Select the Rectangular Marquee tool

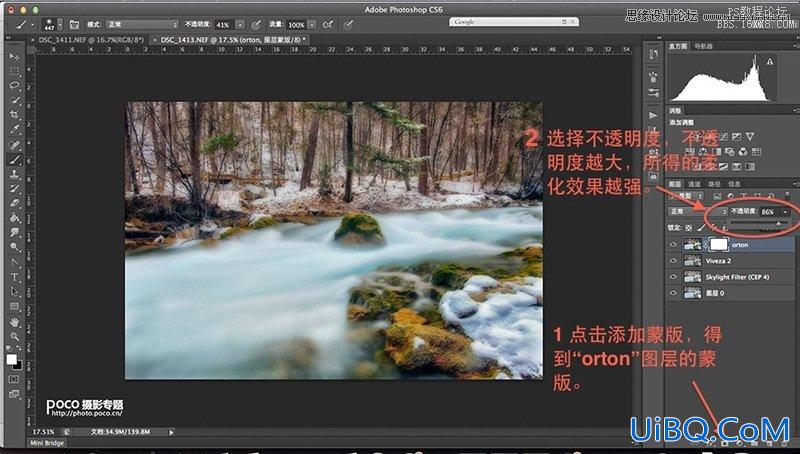tap(14, 70)
